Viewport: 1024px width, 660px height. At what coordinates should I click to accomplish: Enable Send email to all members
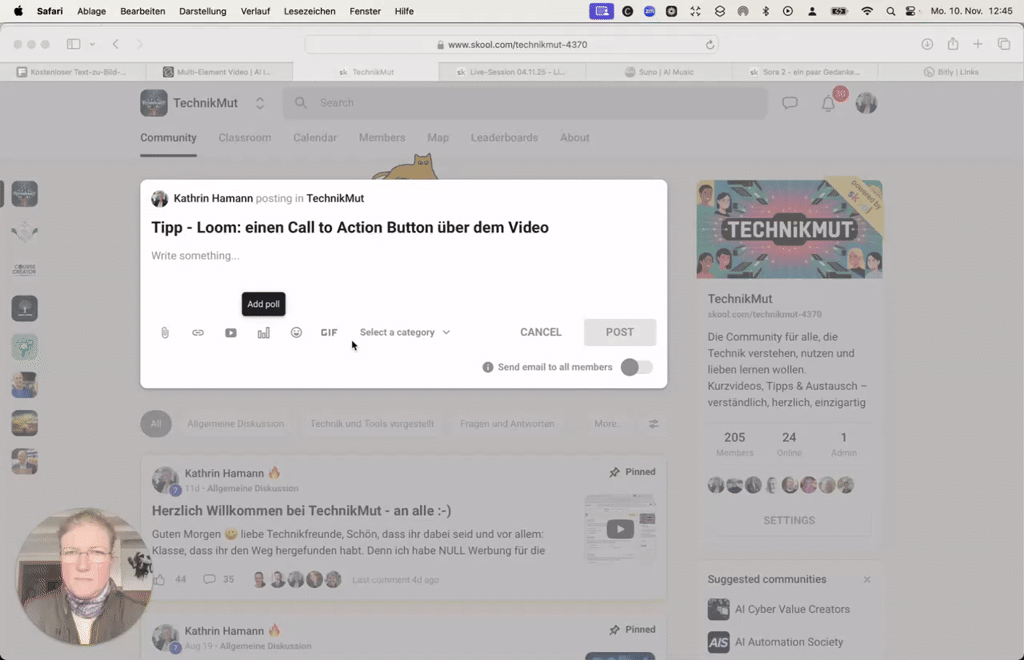point(637,367)
